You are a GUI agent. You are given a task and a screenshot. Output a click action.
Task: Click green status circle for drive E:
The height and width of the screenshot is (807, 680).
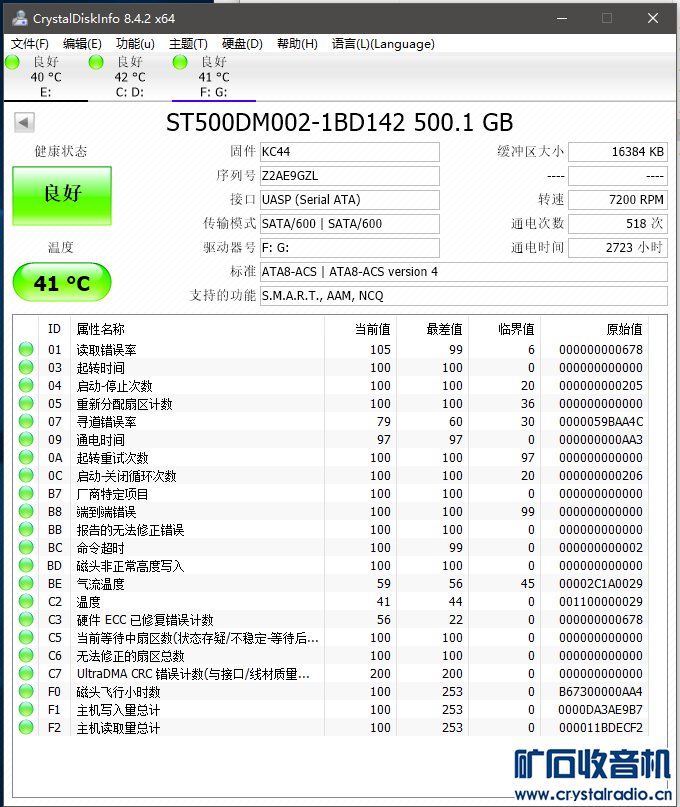[x=12, y=62]
